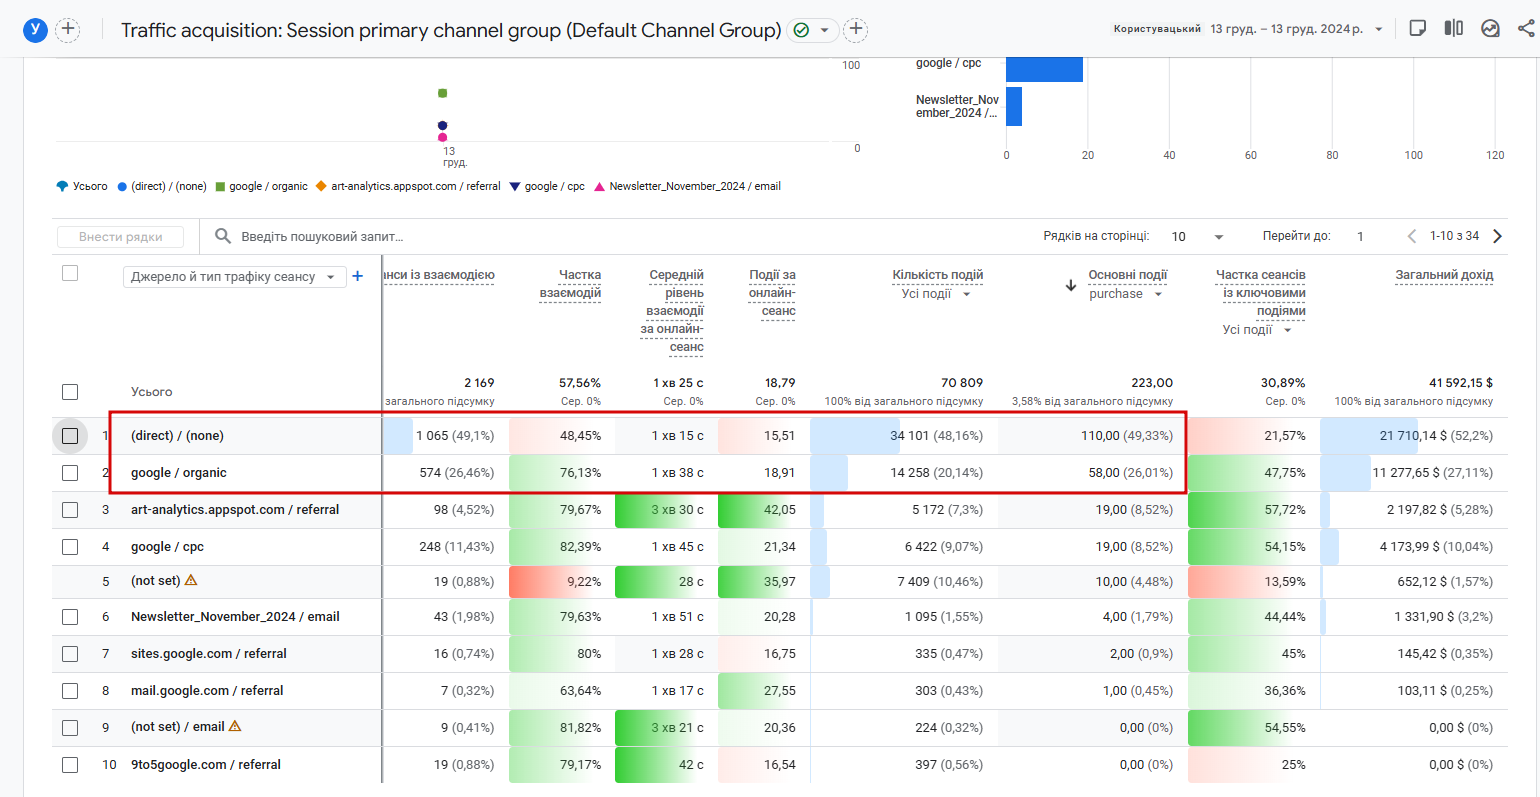The height and width of the screenshot is (797, 1540).
Task: Open the purchase key event dropdown
Action: 1126,294
